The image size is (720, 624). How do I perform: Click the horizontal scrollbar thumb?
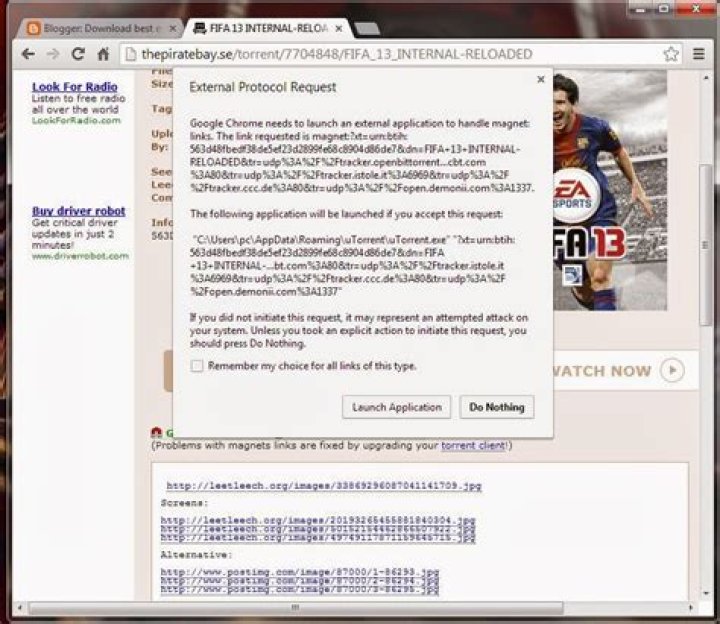click(296, 608)
